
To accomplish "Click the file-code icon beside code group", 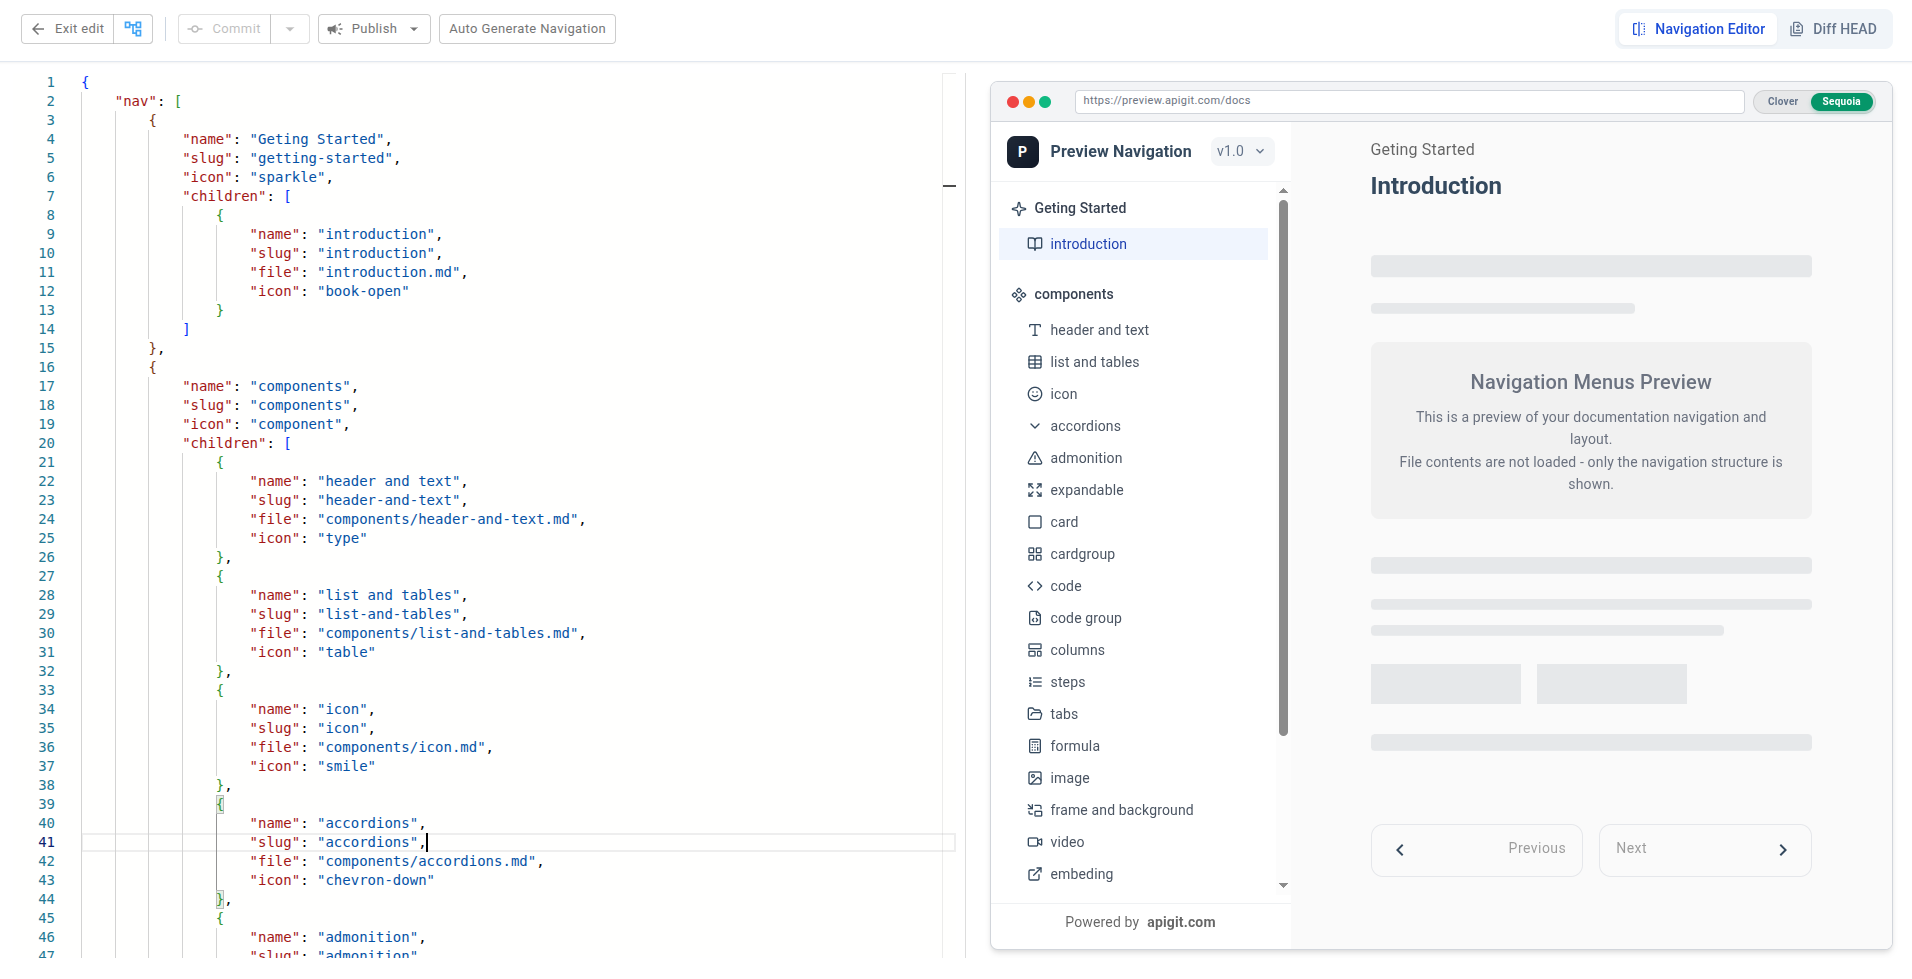I will click(x=1035, y=618).
